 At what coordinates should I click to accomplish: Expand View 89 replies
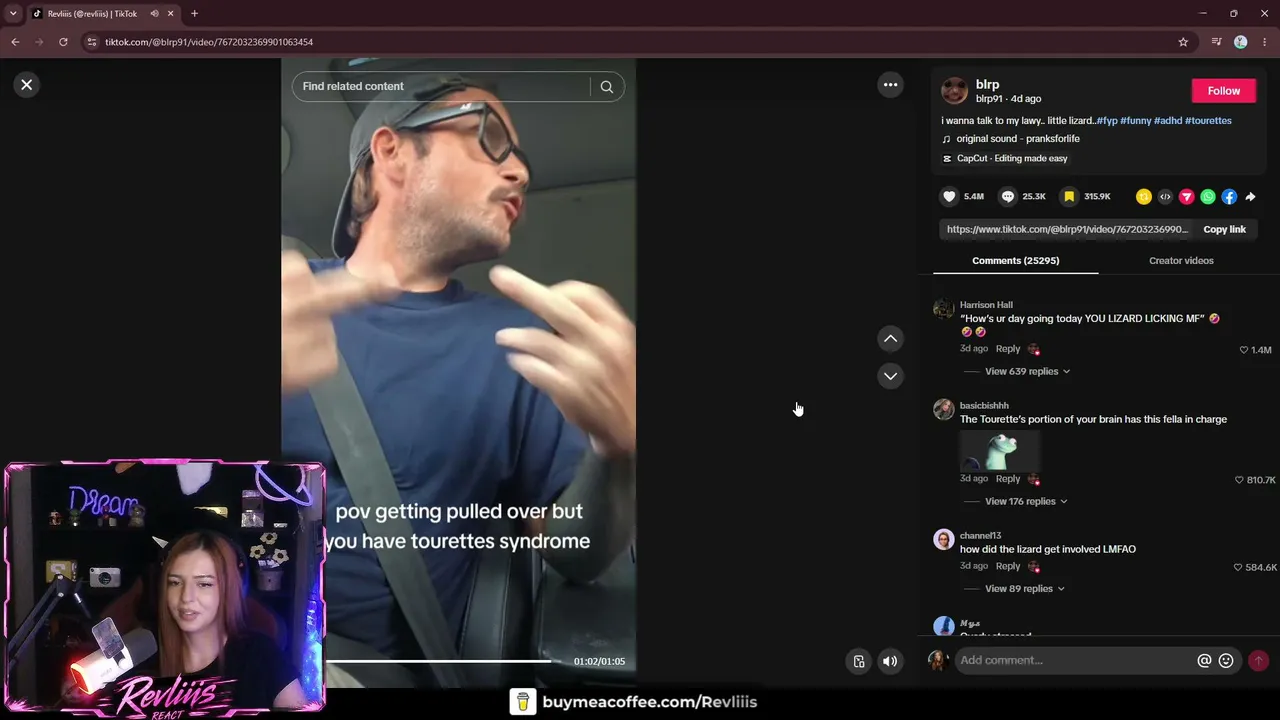1024,589
